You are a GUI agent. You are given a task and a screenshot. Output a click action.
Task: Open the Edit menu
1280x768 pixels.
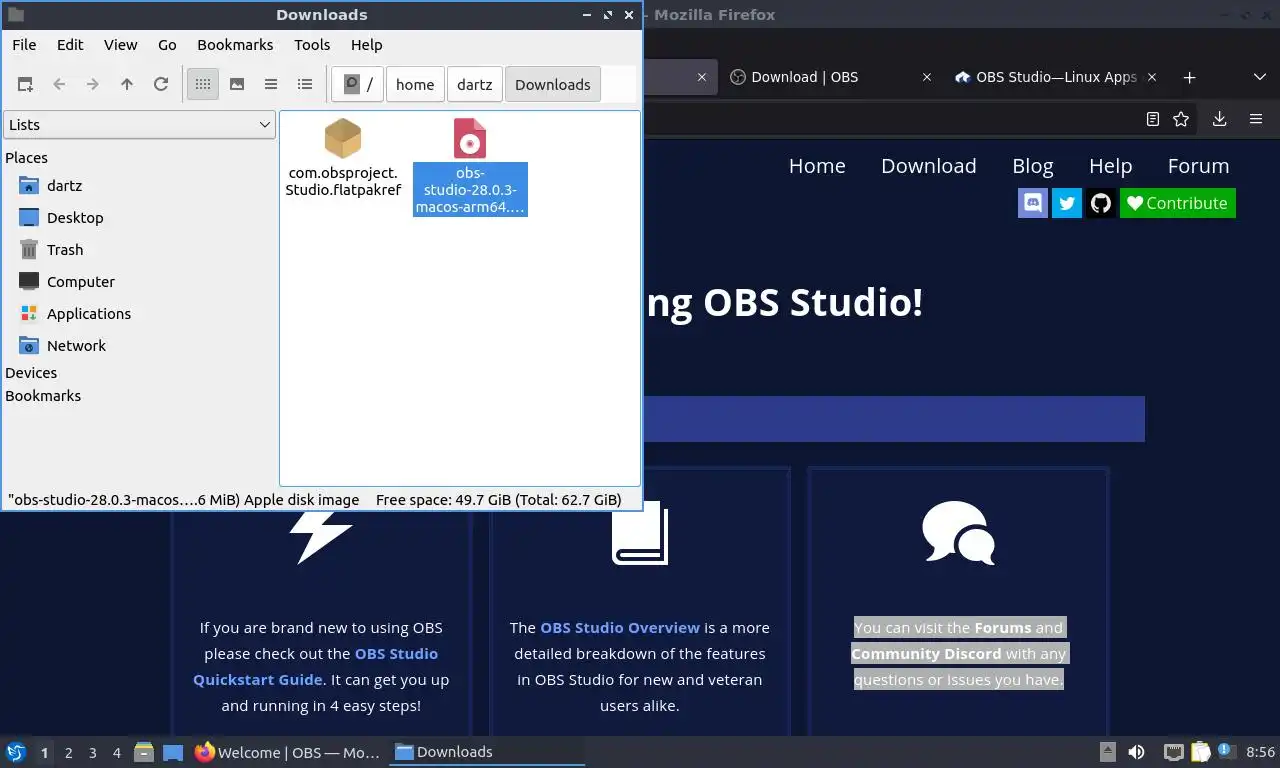(x=70, y=45)
